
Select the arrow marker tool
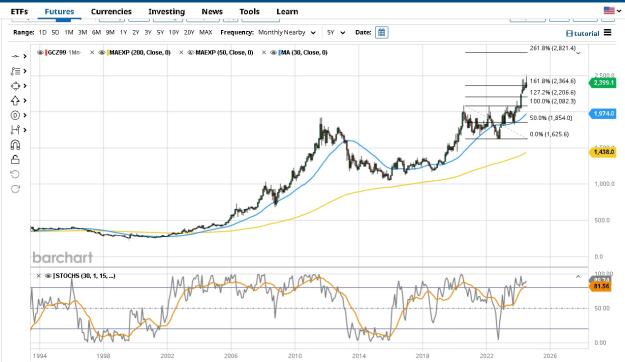click(x=15, y=100)
